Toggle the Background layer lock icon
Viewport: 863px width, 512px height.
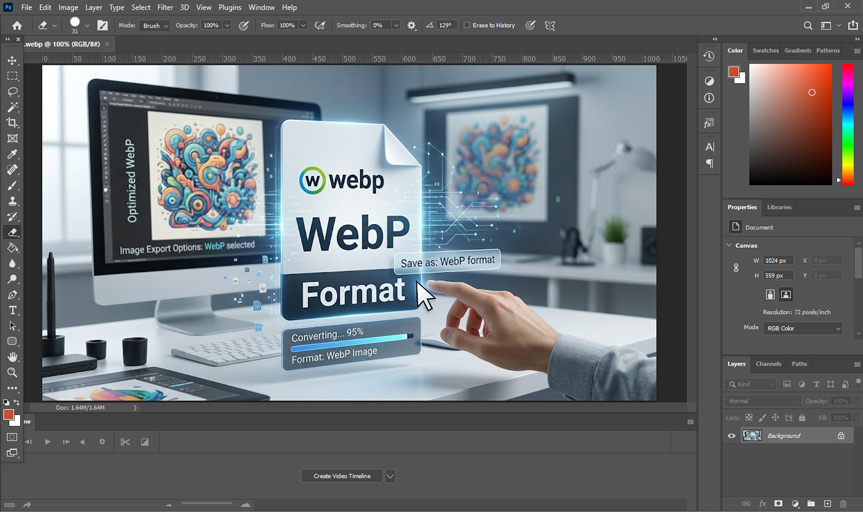coord(840,435)
